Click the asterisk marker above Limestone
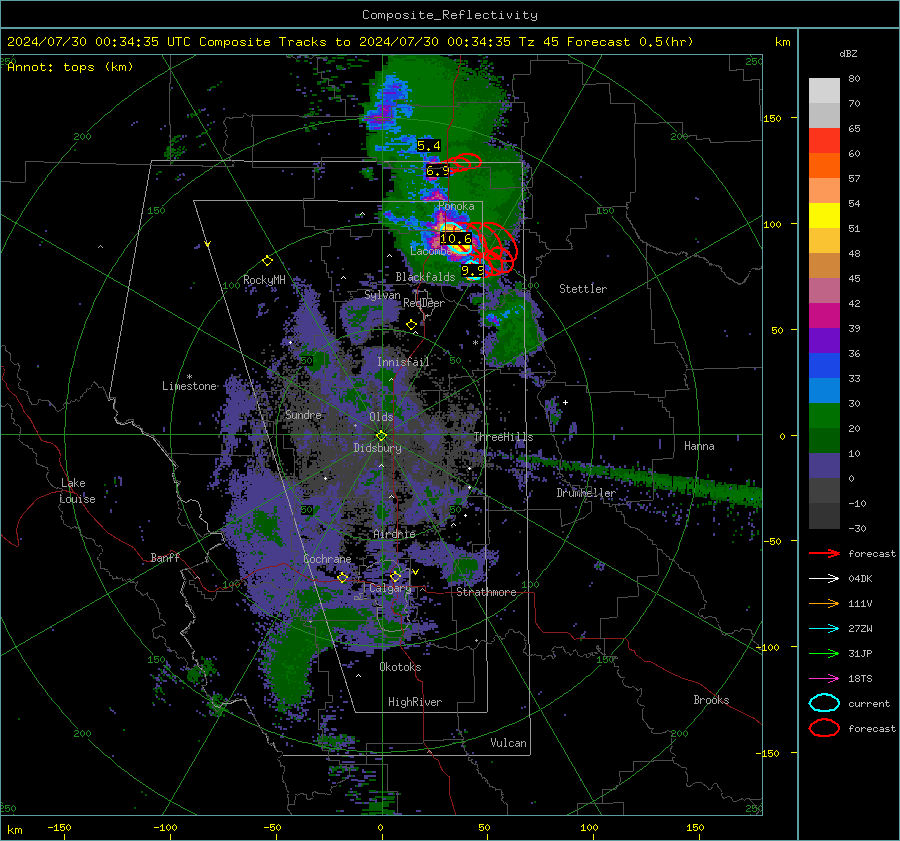Image resolution: width=900 pixels, height=841 pixels. pos(189,377)
